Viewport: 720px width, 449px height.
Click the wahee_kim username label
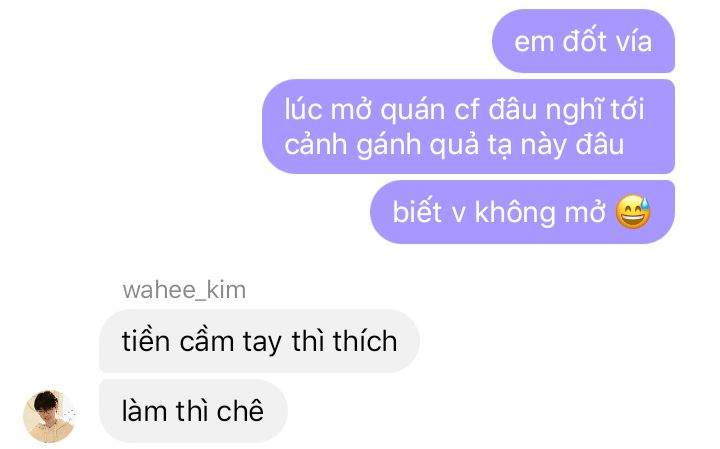[x=184, y=290]
